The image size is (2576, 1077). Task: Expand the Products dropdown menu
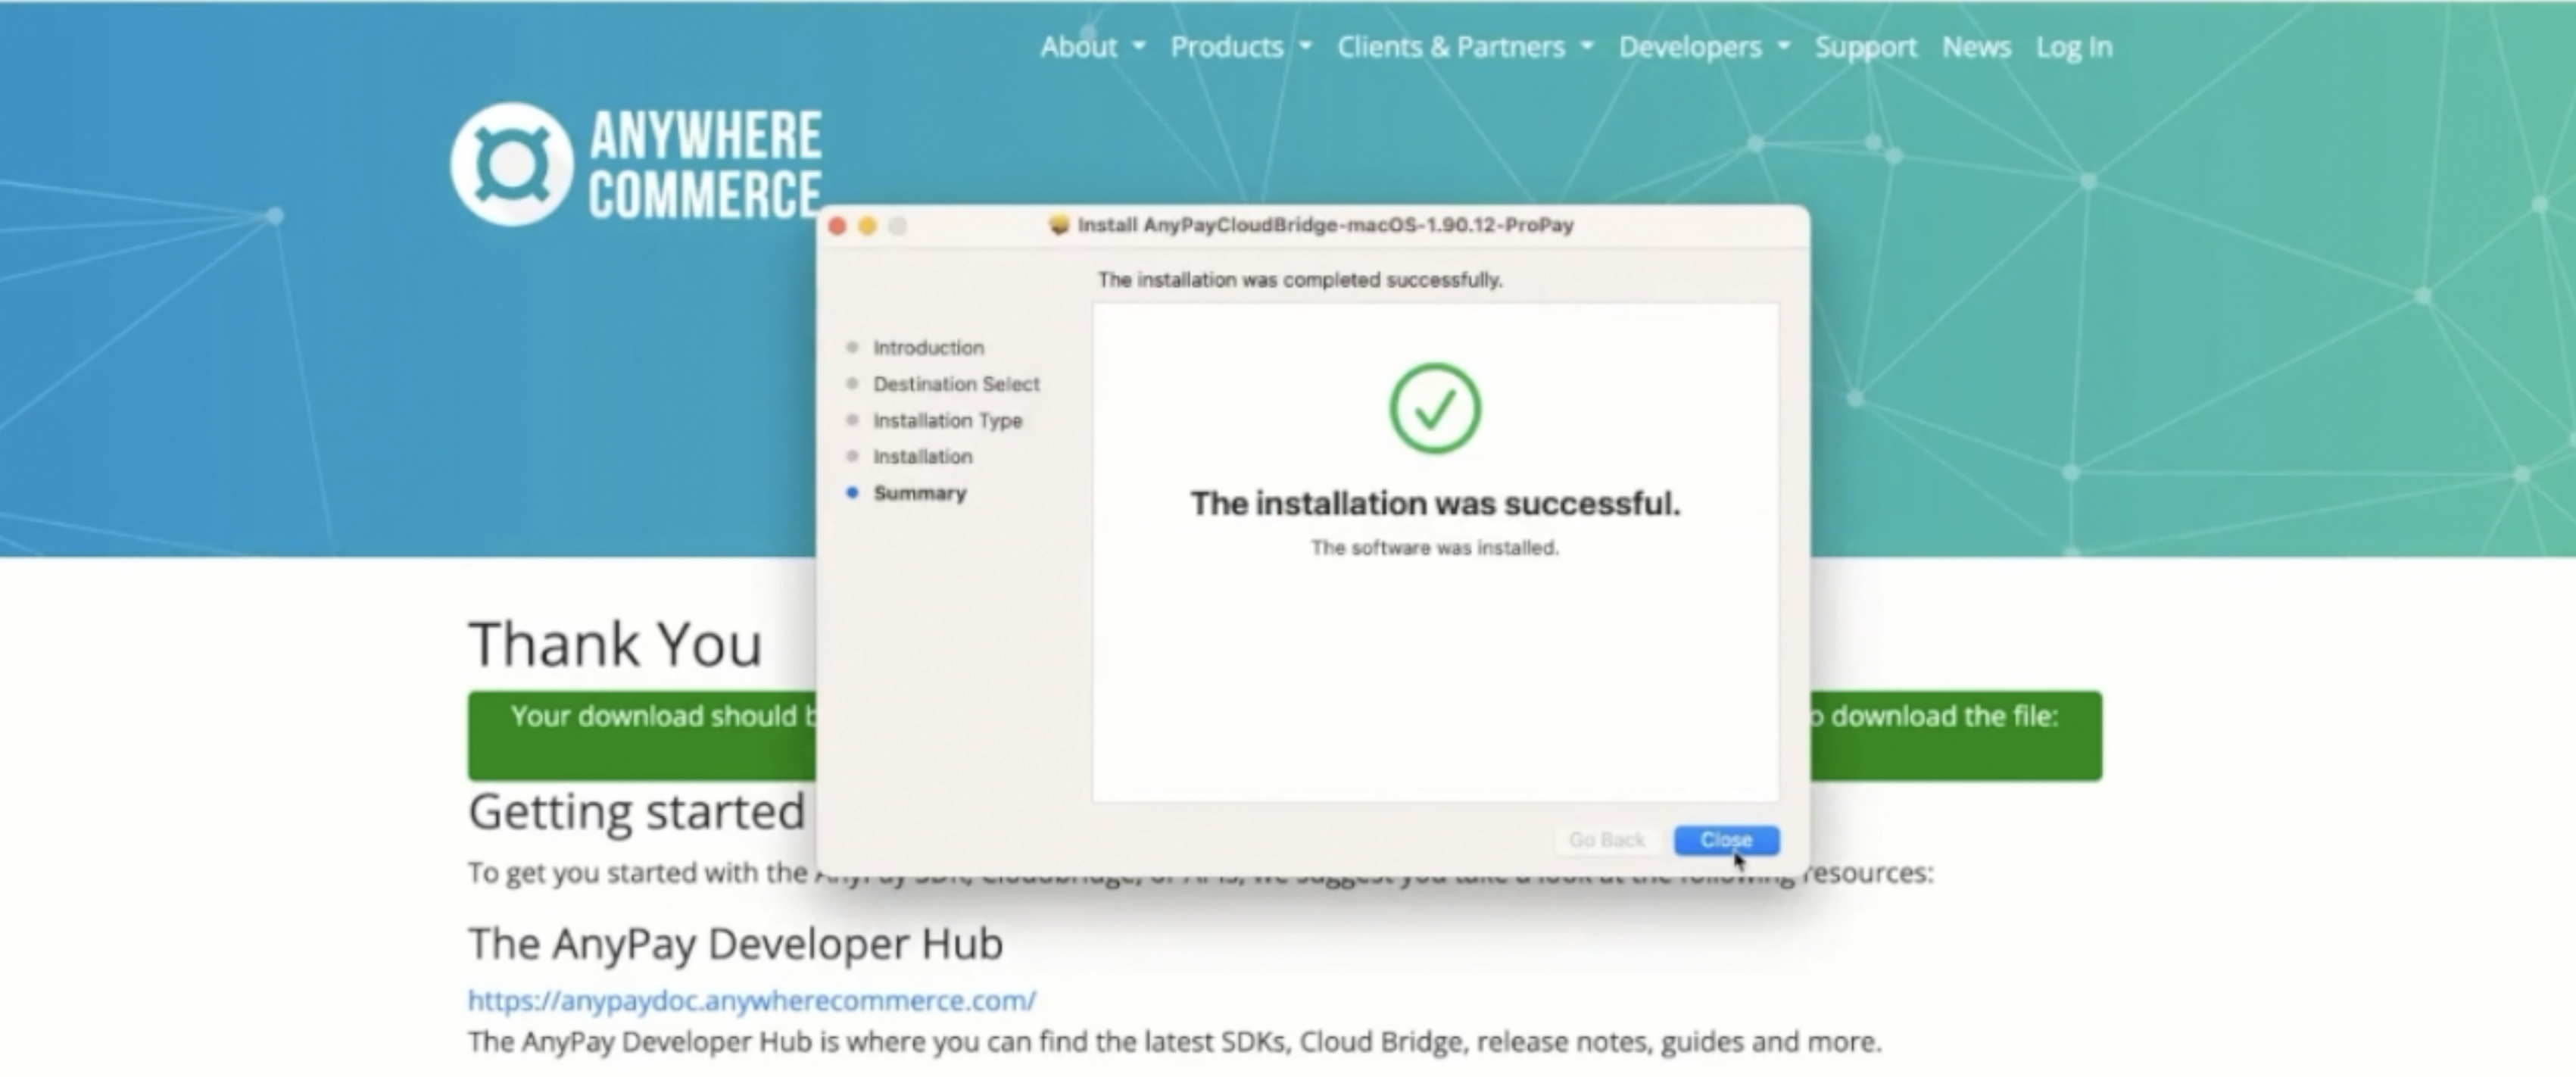(x=1241, y=47)
